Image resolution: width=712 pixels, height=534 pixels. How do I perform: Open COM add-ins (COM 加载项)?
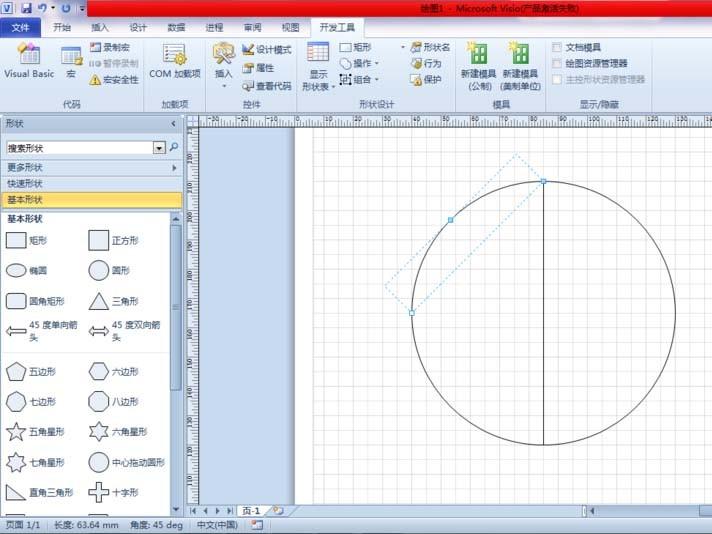[x=175, y=61]
